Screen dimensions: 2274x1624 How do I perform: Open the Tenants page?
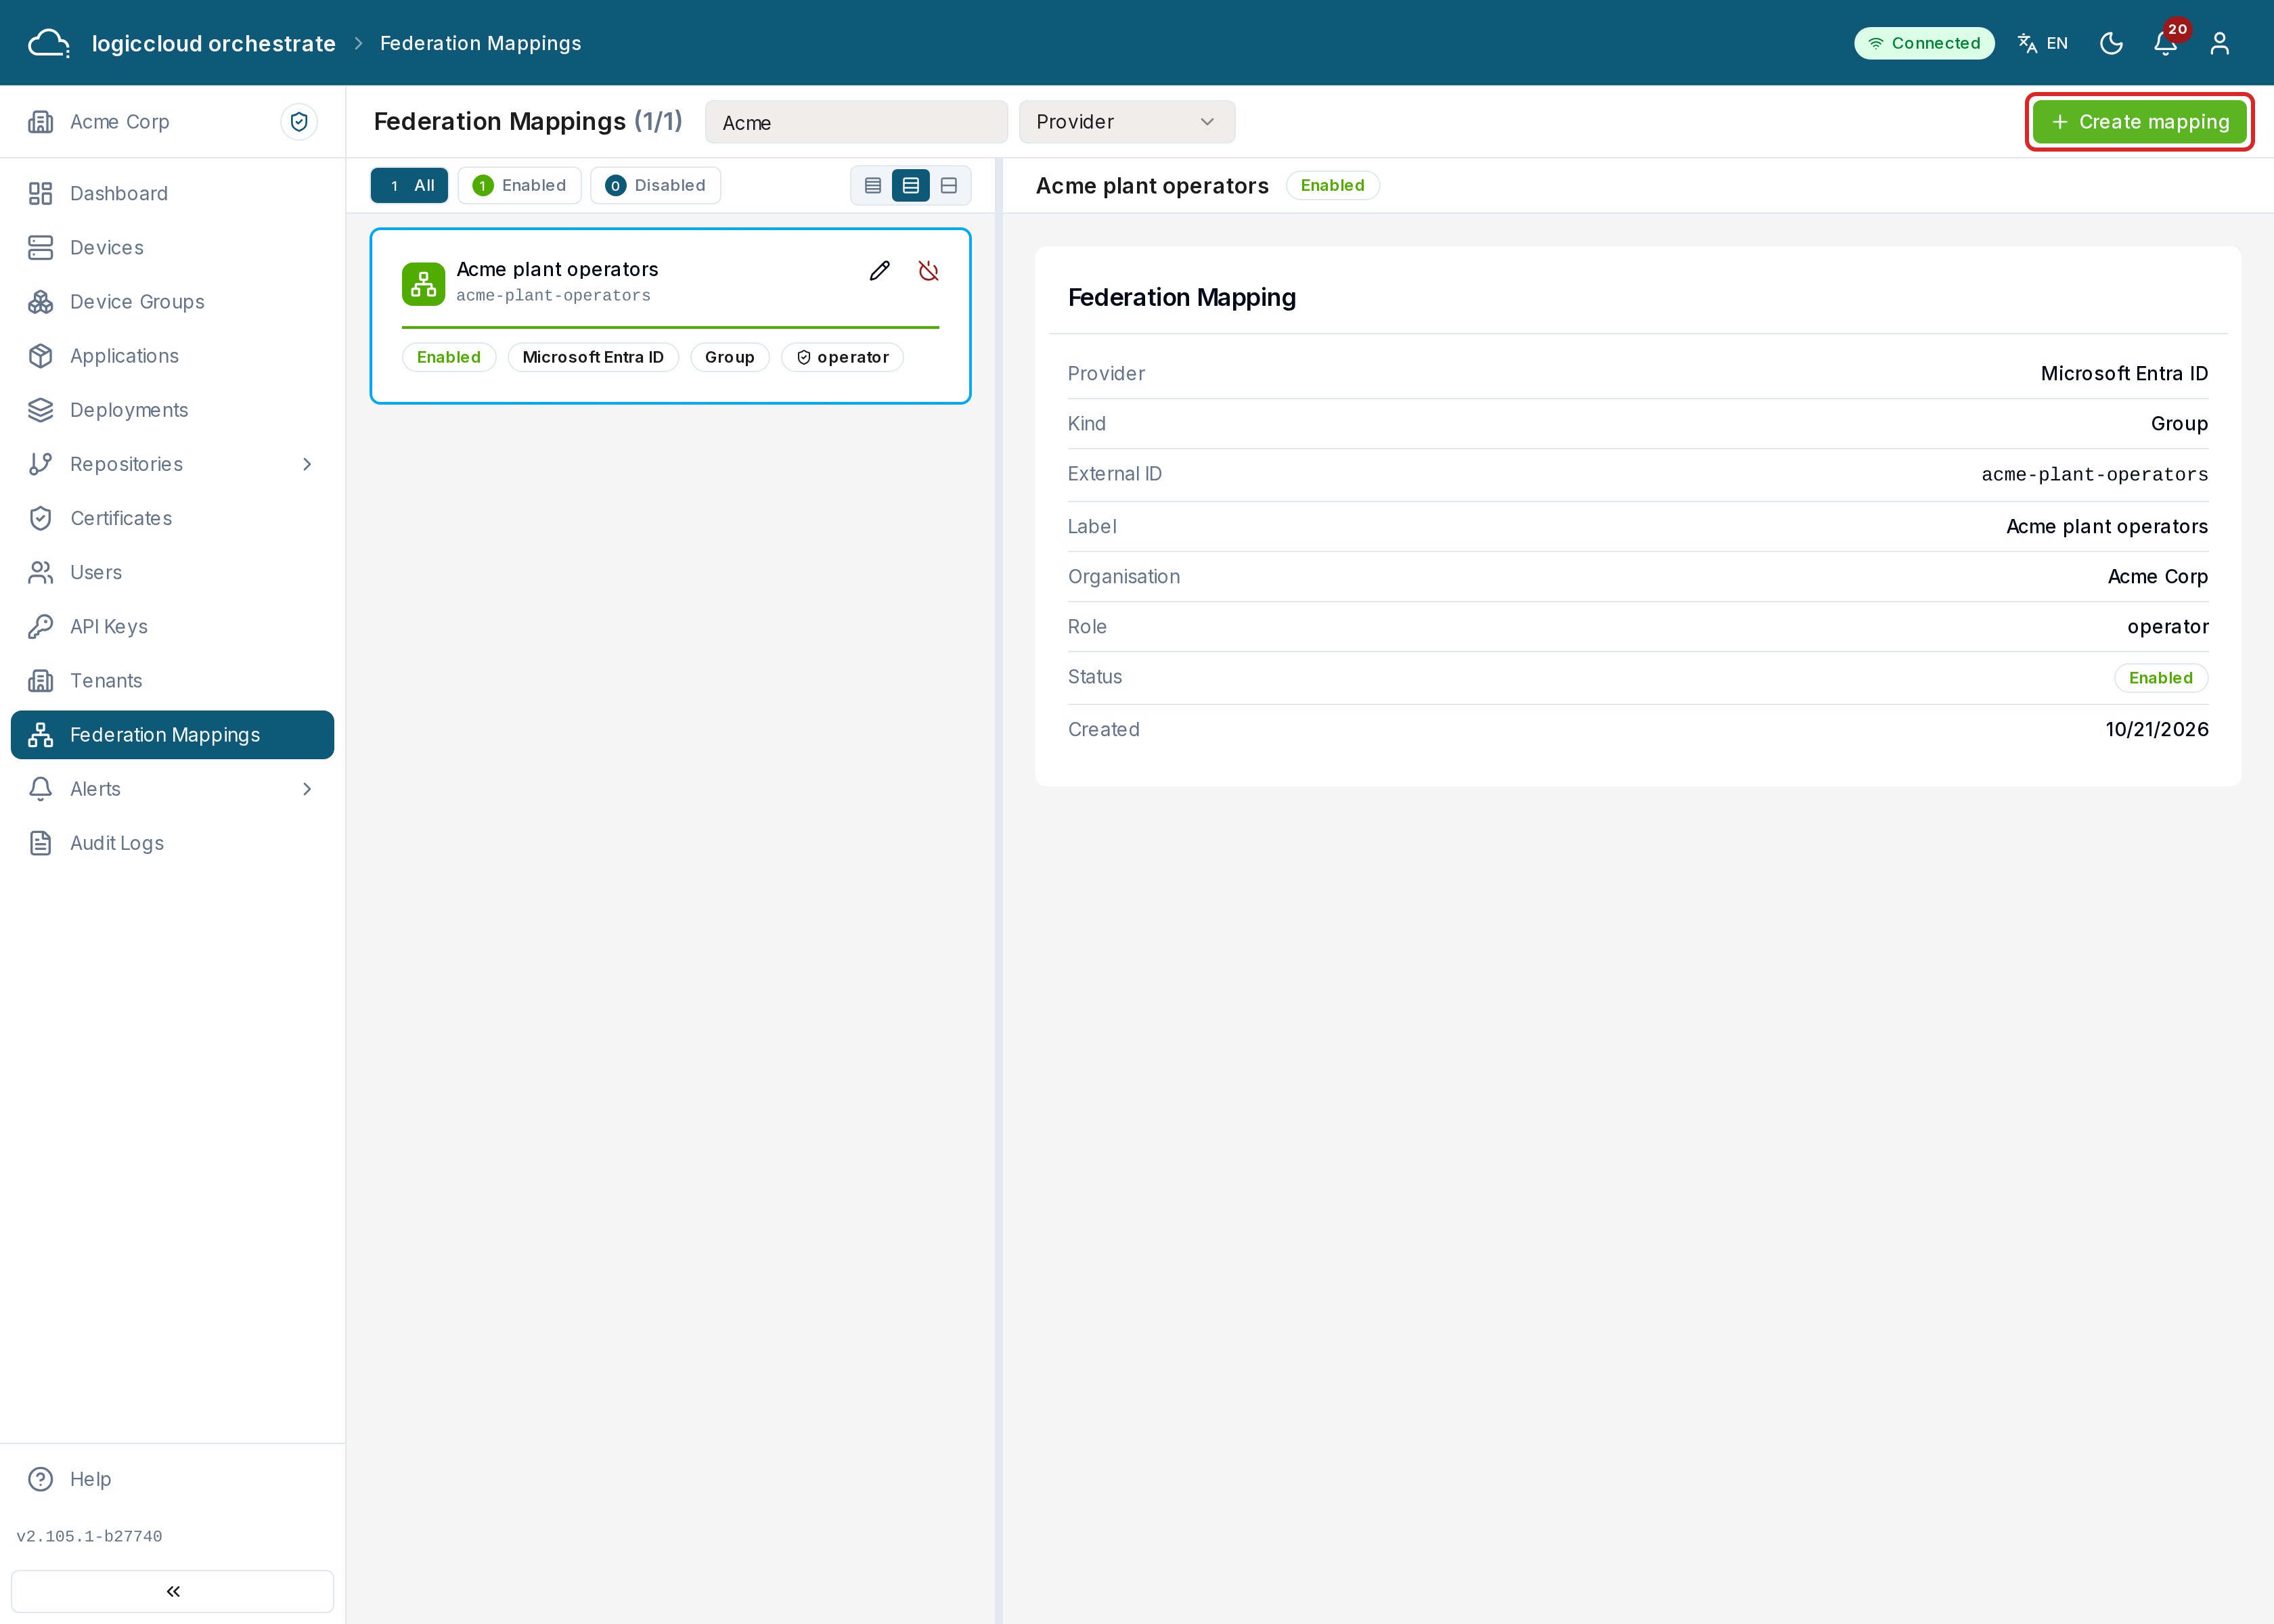(x=172, y=681)
